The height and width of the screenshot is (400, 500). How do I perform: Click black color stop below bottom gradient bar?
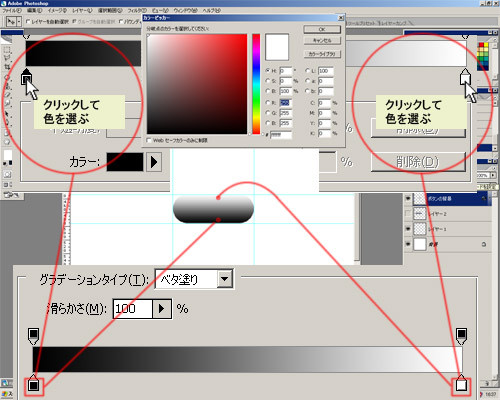click(33, 383)
